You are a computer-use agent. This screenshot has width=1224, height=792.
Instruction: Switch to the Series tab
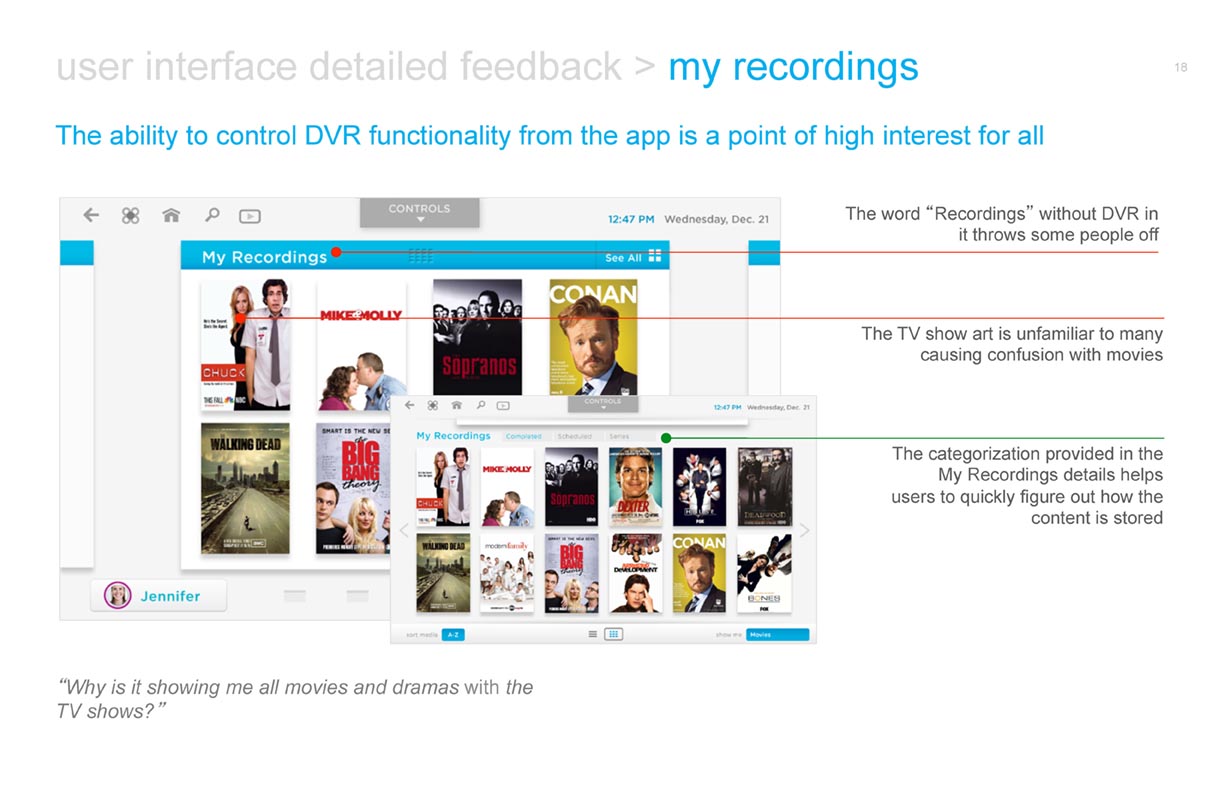[x=619, y=437]
